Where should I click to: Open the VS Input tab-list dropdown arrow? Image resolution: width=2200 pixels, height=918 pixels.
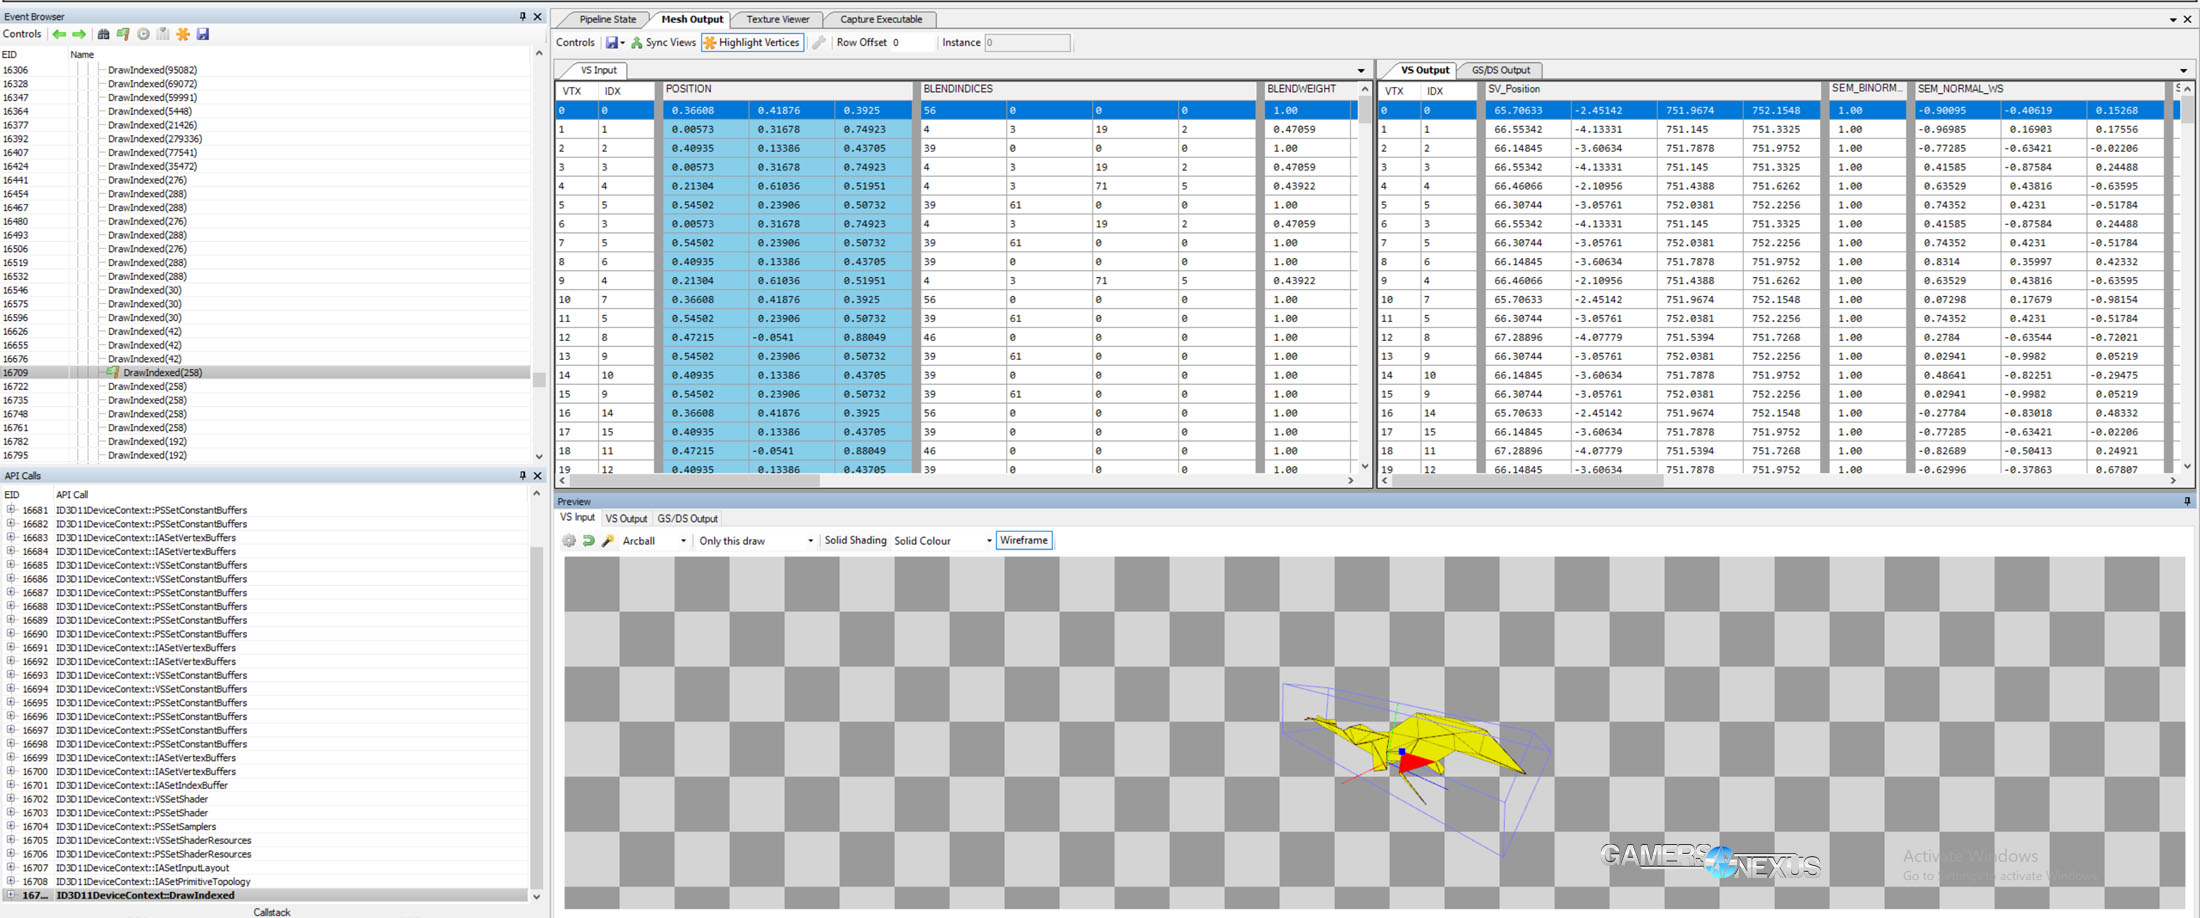point(1361,71)
